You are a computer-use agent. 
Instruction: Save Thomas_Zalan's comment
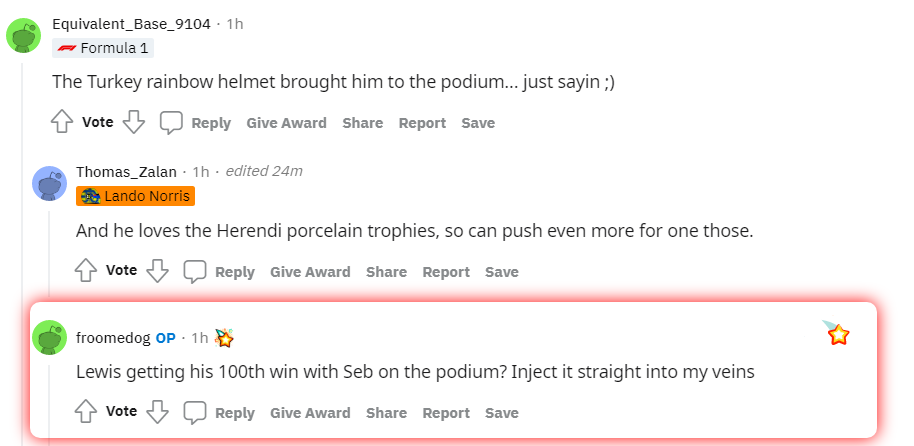tap(502, 272)
